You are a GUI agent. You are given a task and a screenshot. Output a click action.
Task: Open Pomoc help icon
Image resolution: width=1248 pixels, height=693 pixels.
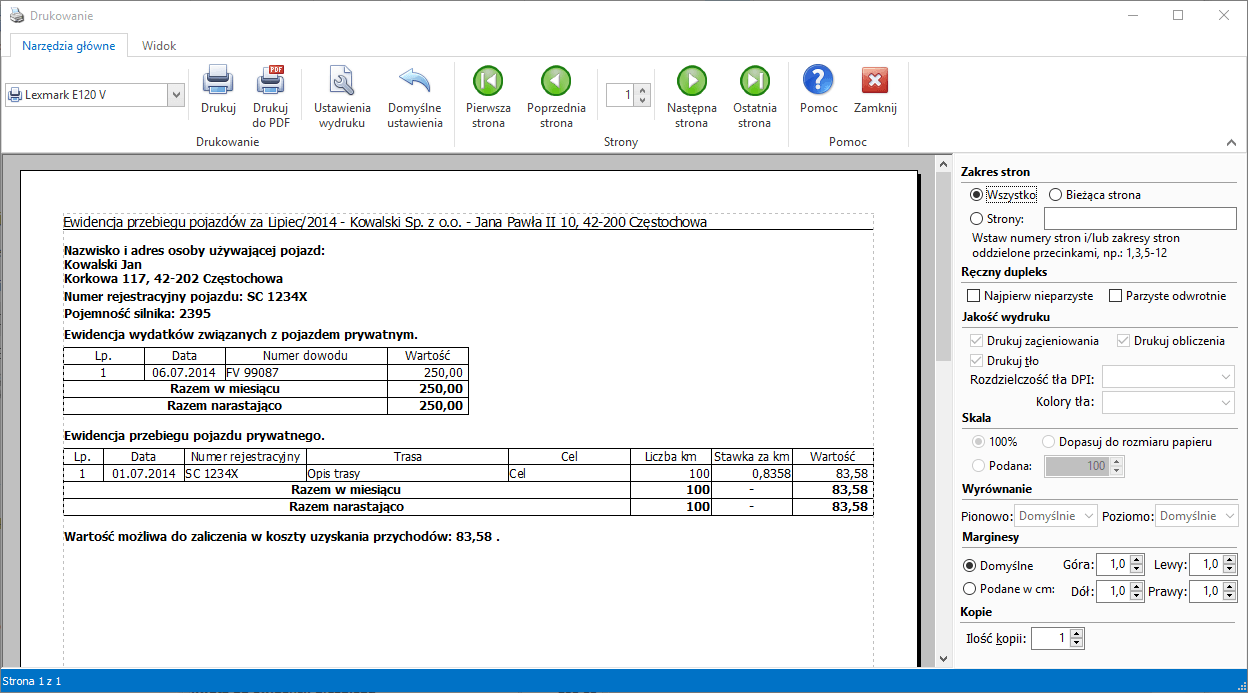[x=818, y=82]
